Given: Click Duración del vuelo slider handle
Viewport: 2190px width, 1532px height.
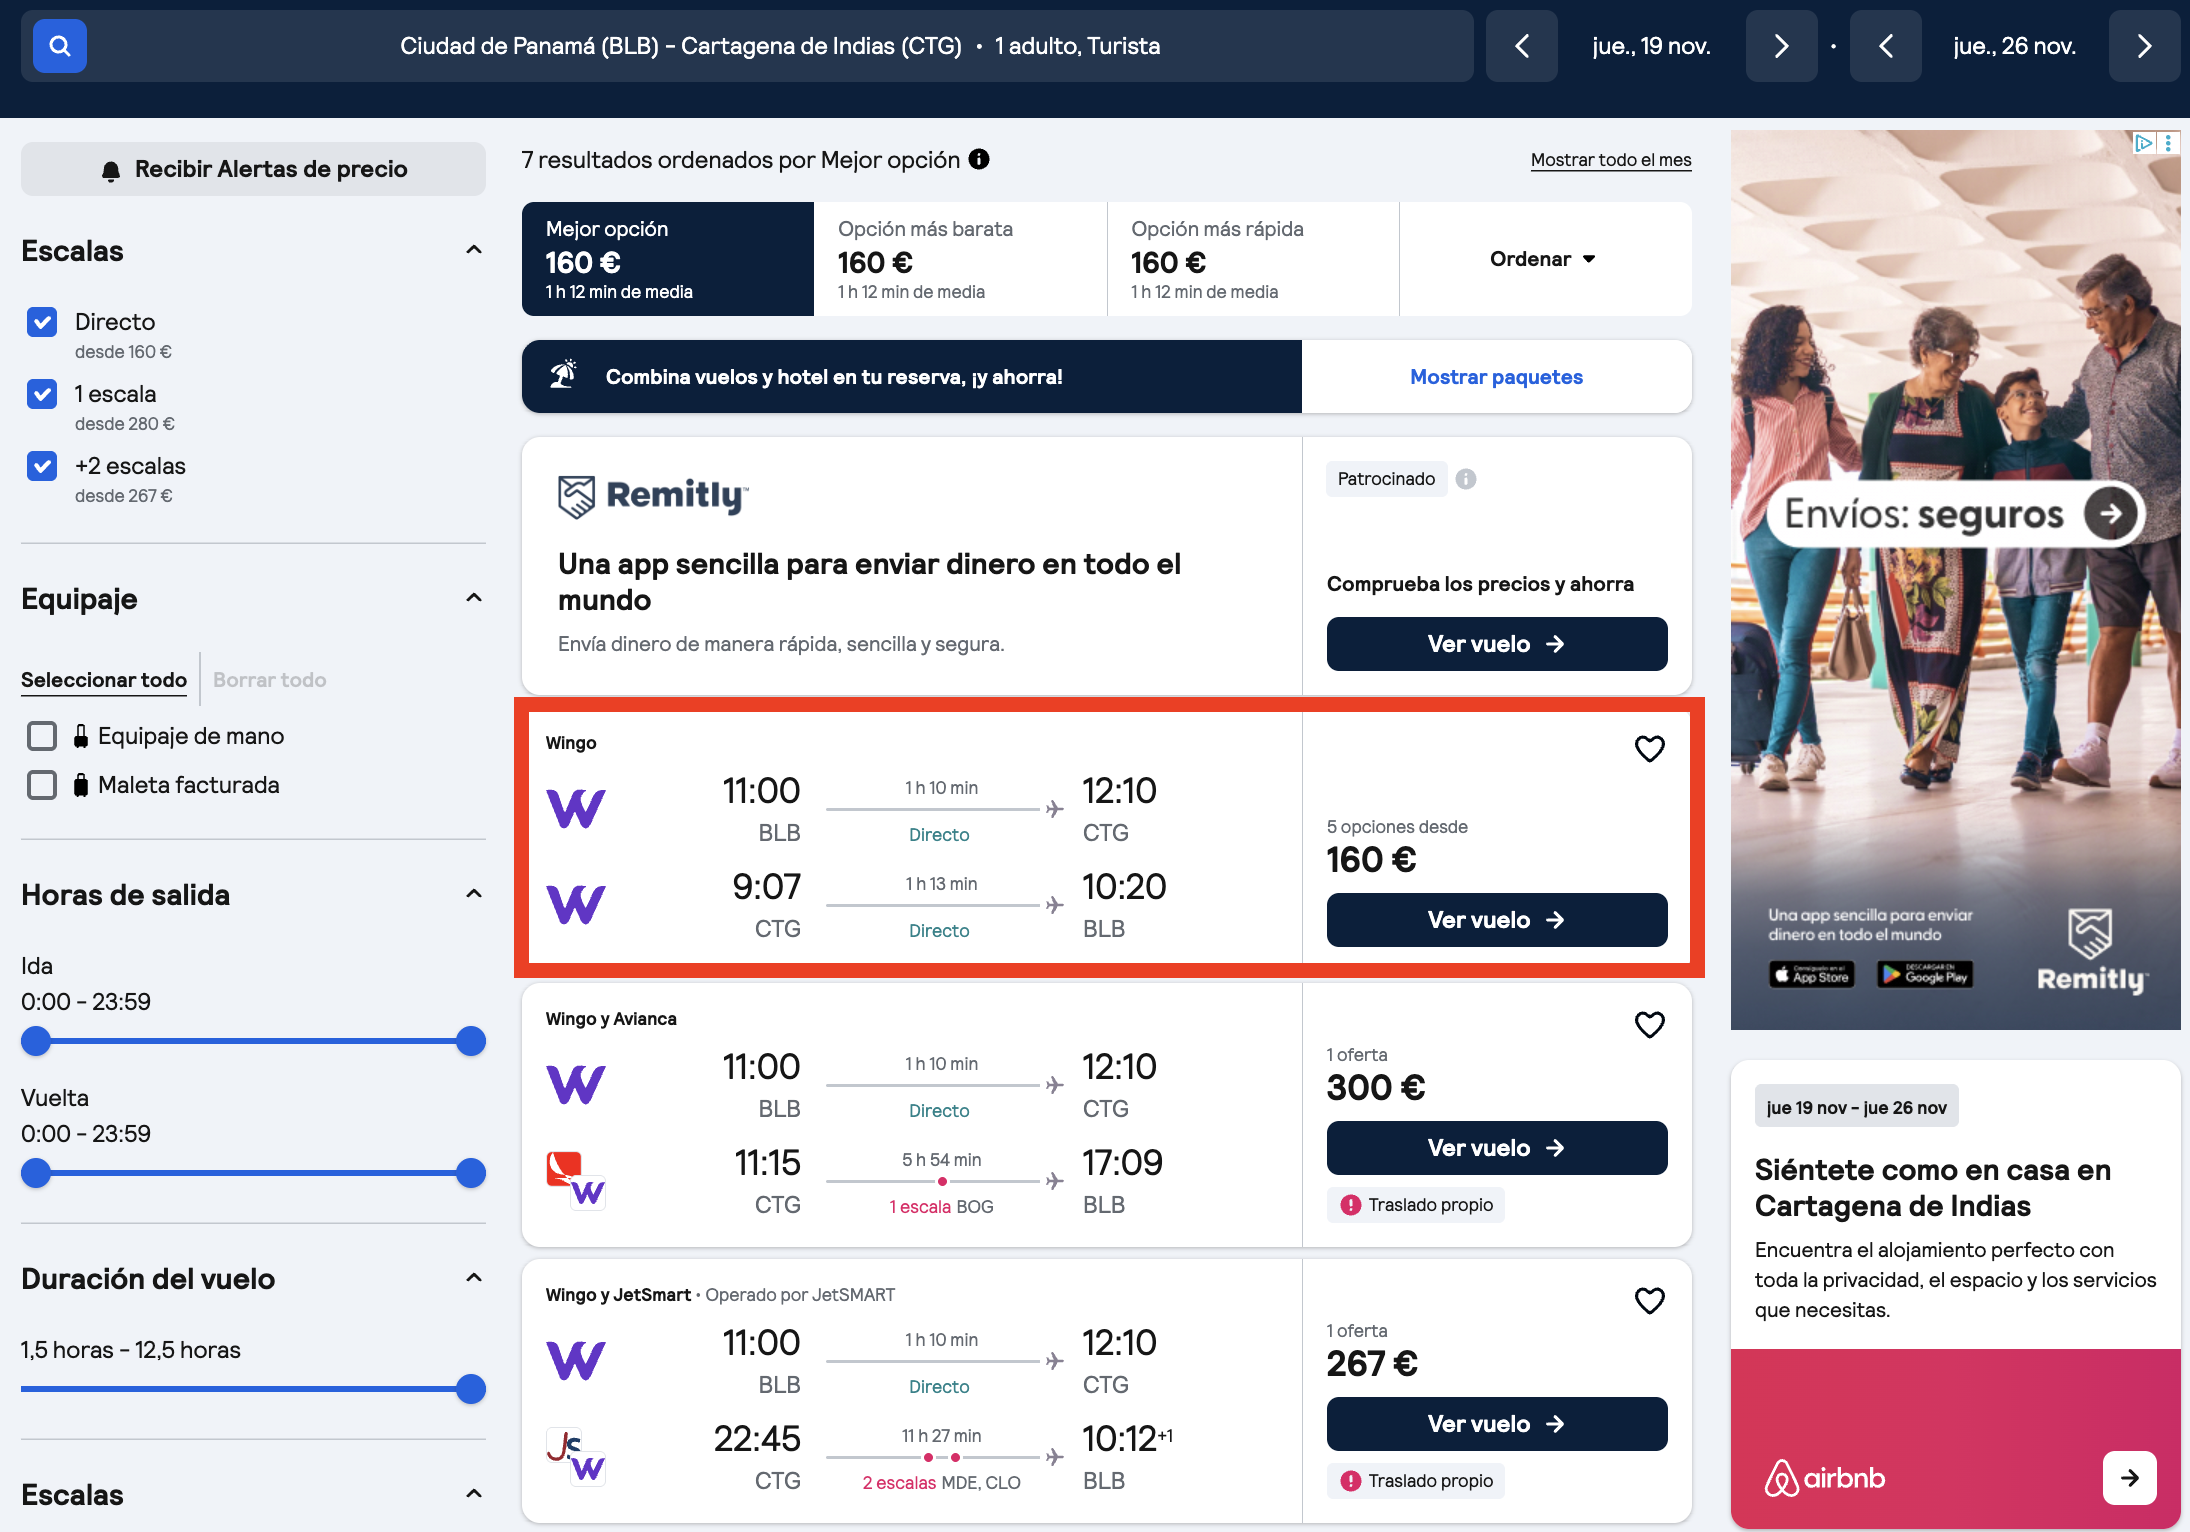Looking at the screenshot, I should [471, 1389].
